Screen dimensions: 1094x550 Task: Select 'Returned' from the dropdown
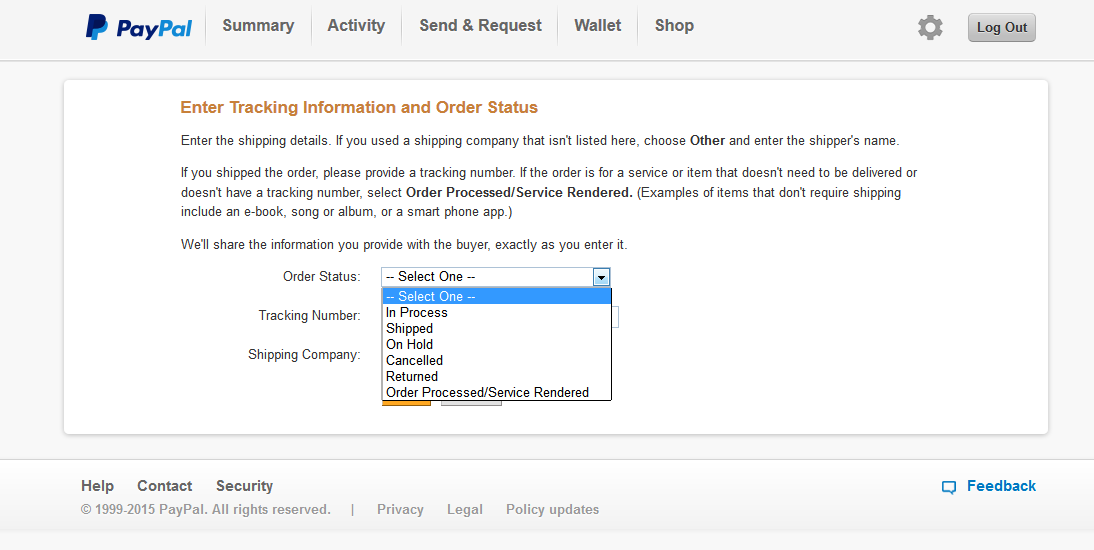click(x=496, y=377)
